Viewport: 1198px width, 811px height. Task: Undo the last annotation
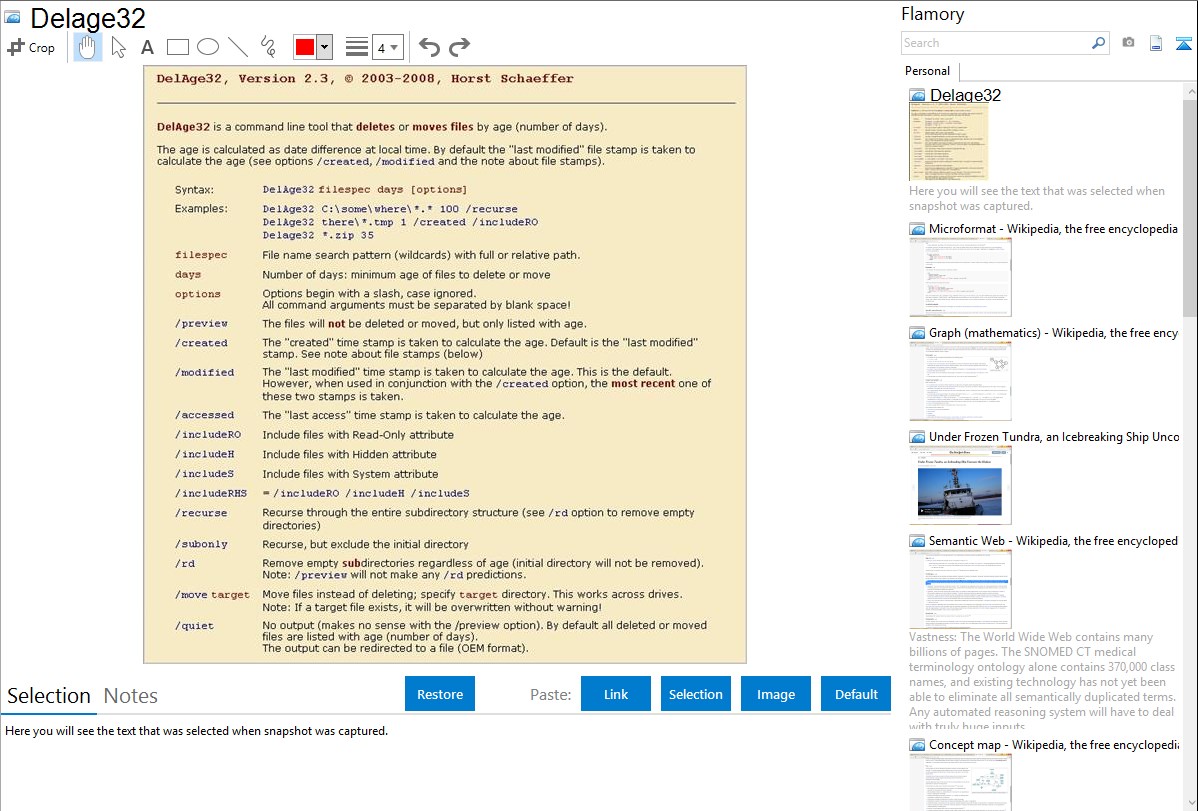coord(429,47)
